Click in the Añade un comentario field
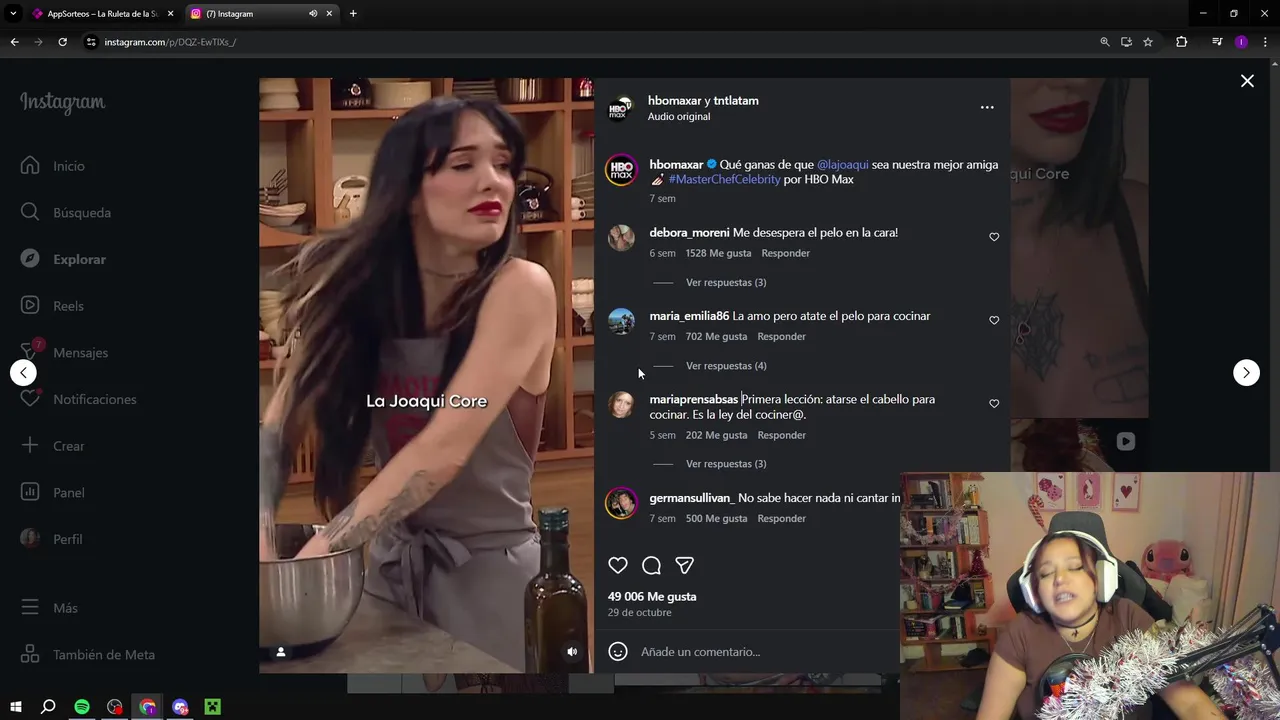This screenshot has width=1280, height=720. 765,652
